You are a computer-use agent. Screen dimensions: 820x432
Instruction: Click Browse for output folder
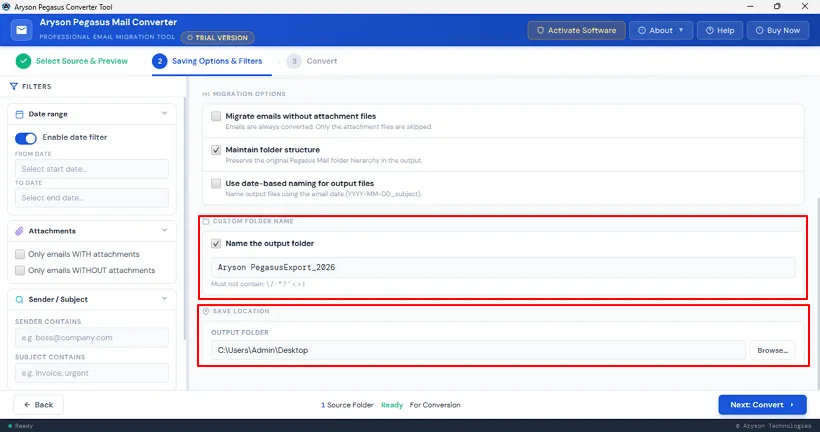[772, 350]
